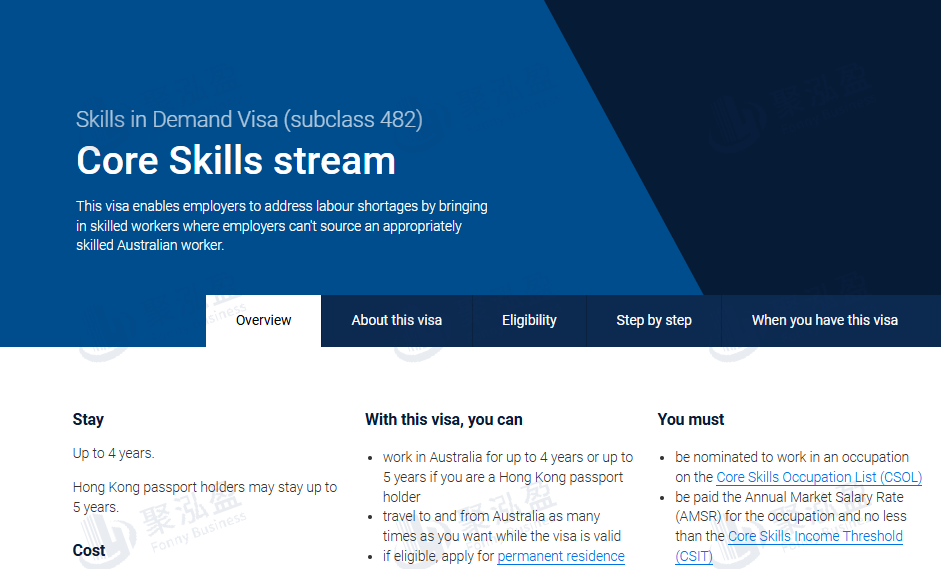Viewport: 941px width, 569px height.
Task: Click the Core Skills stream page title
Action: (236, 161)
